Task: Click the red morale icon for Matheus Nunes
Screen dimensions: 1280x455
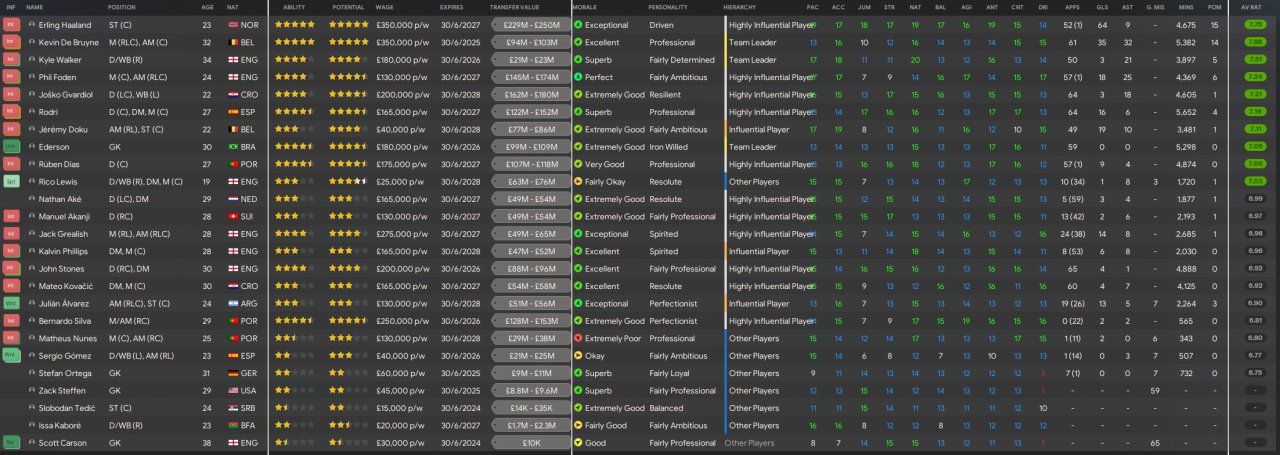Action: coord(578,338)
